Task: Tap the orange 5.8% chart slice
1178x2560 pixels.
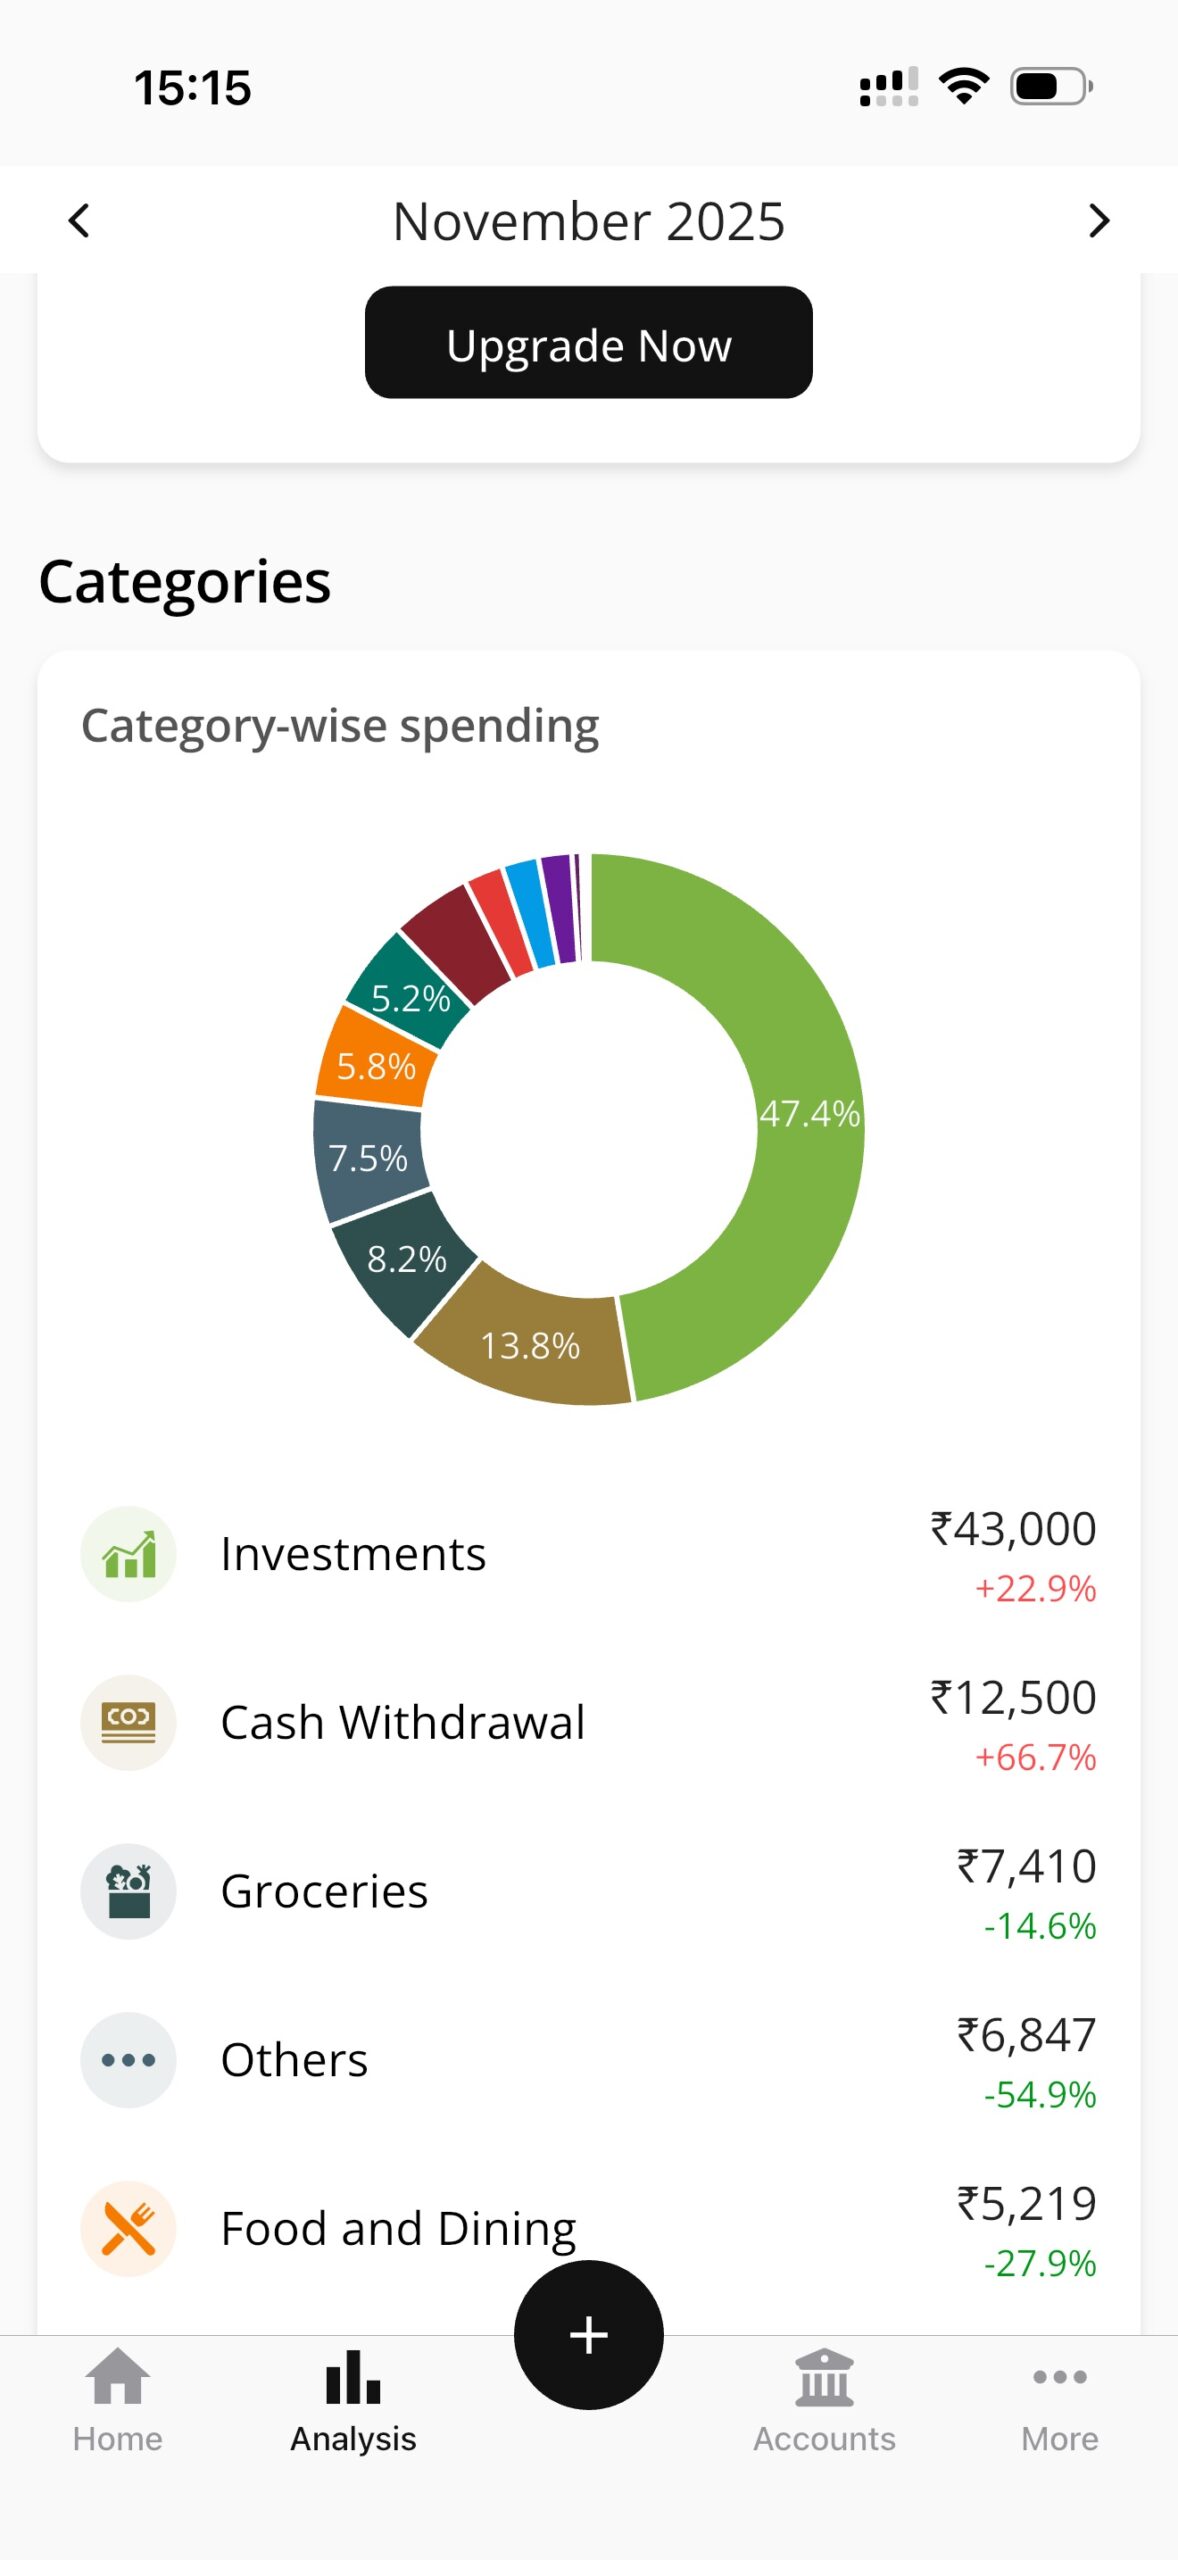Action: tap(375, 1066)
